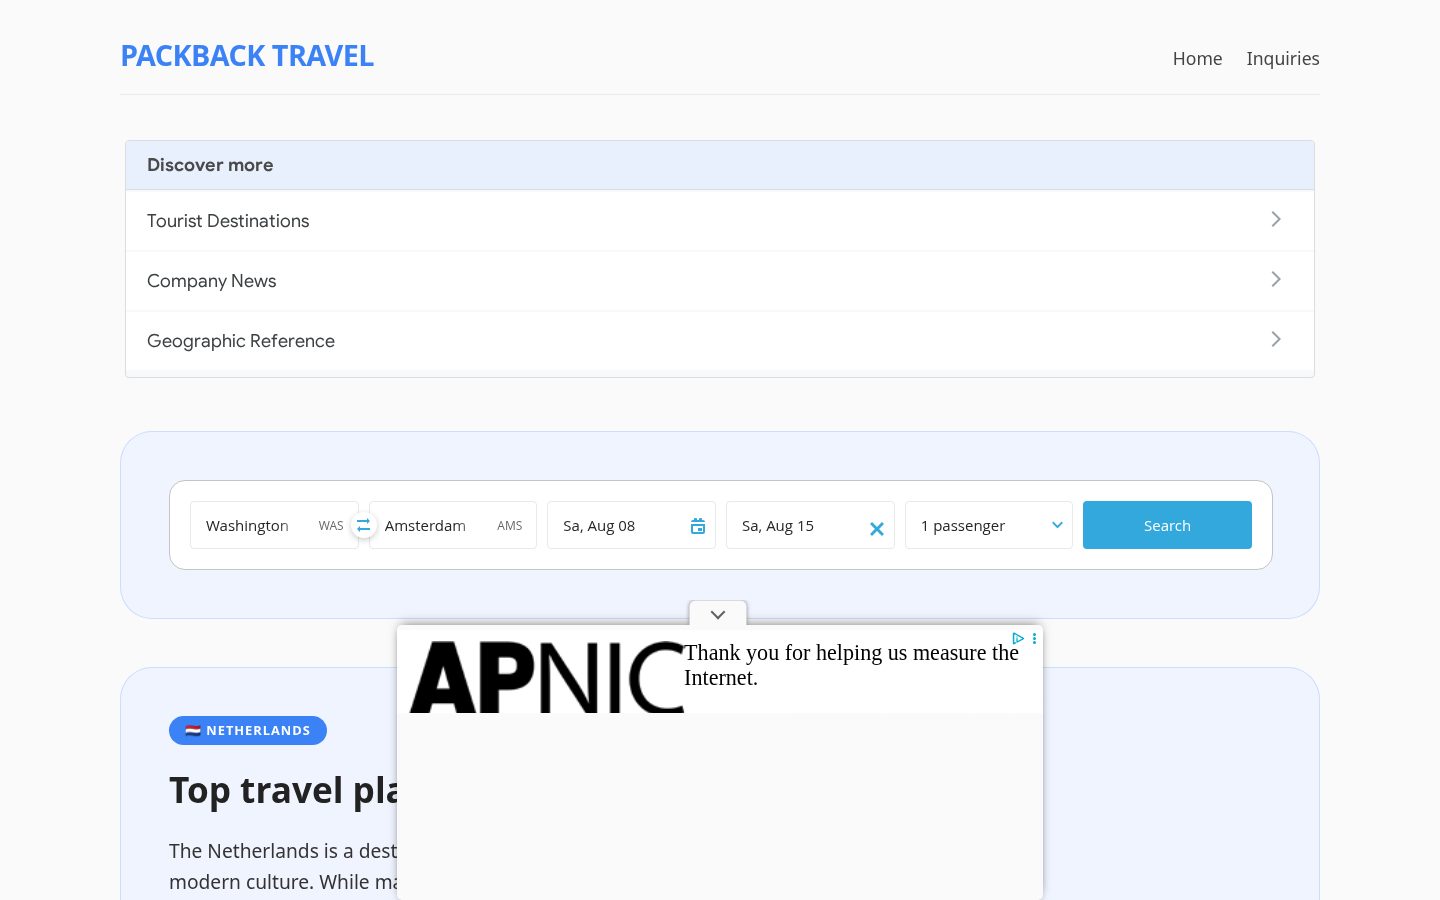Image resolution: width=1440 pixels, height=900 pixels.
Task: Expand the Company News chevron arrow
Action: [x=1276, y=279]
